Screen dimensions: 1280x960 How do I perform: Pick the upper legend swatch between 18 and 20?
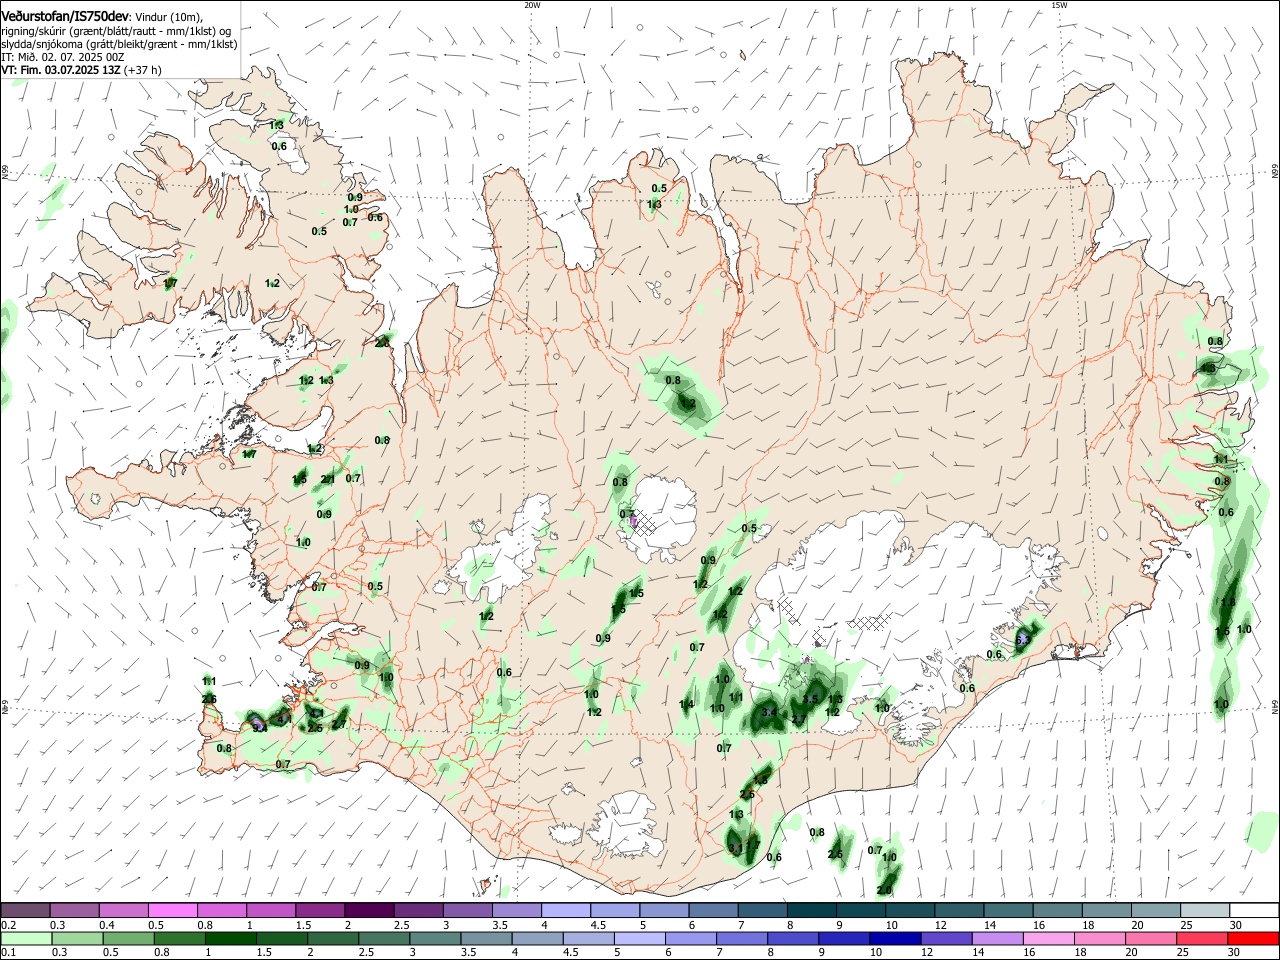coord(1105,910)
